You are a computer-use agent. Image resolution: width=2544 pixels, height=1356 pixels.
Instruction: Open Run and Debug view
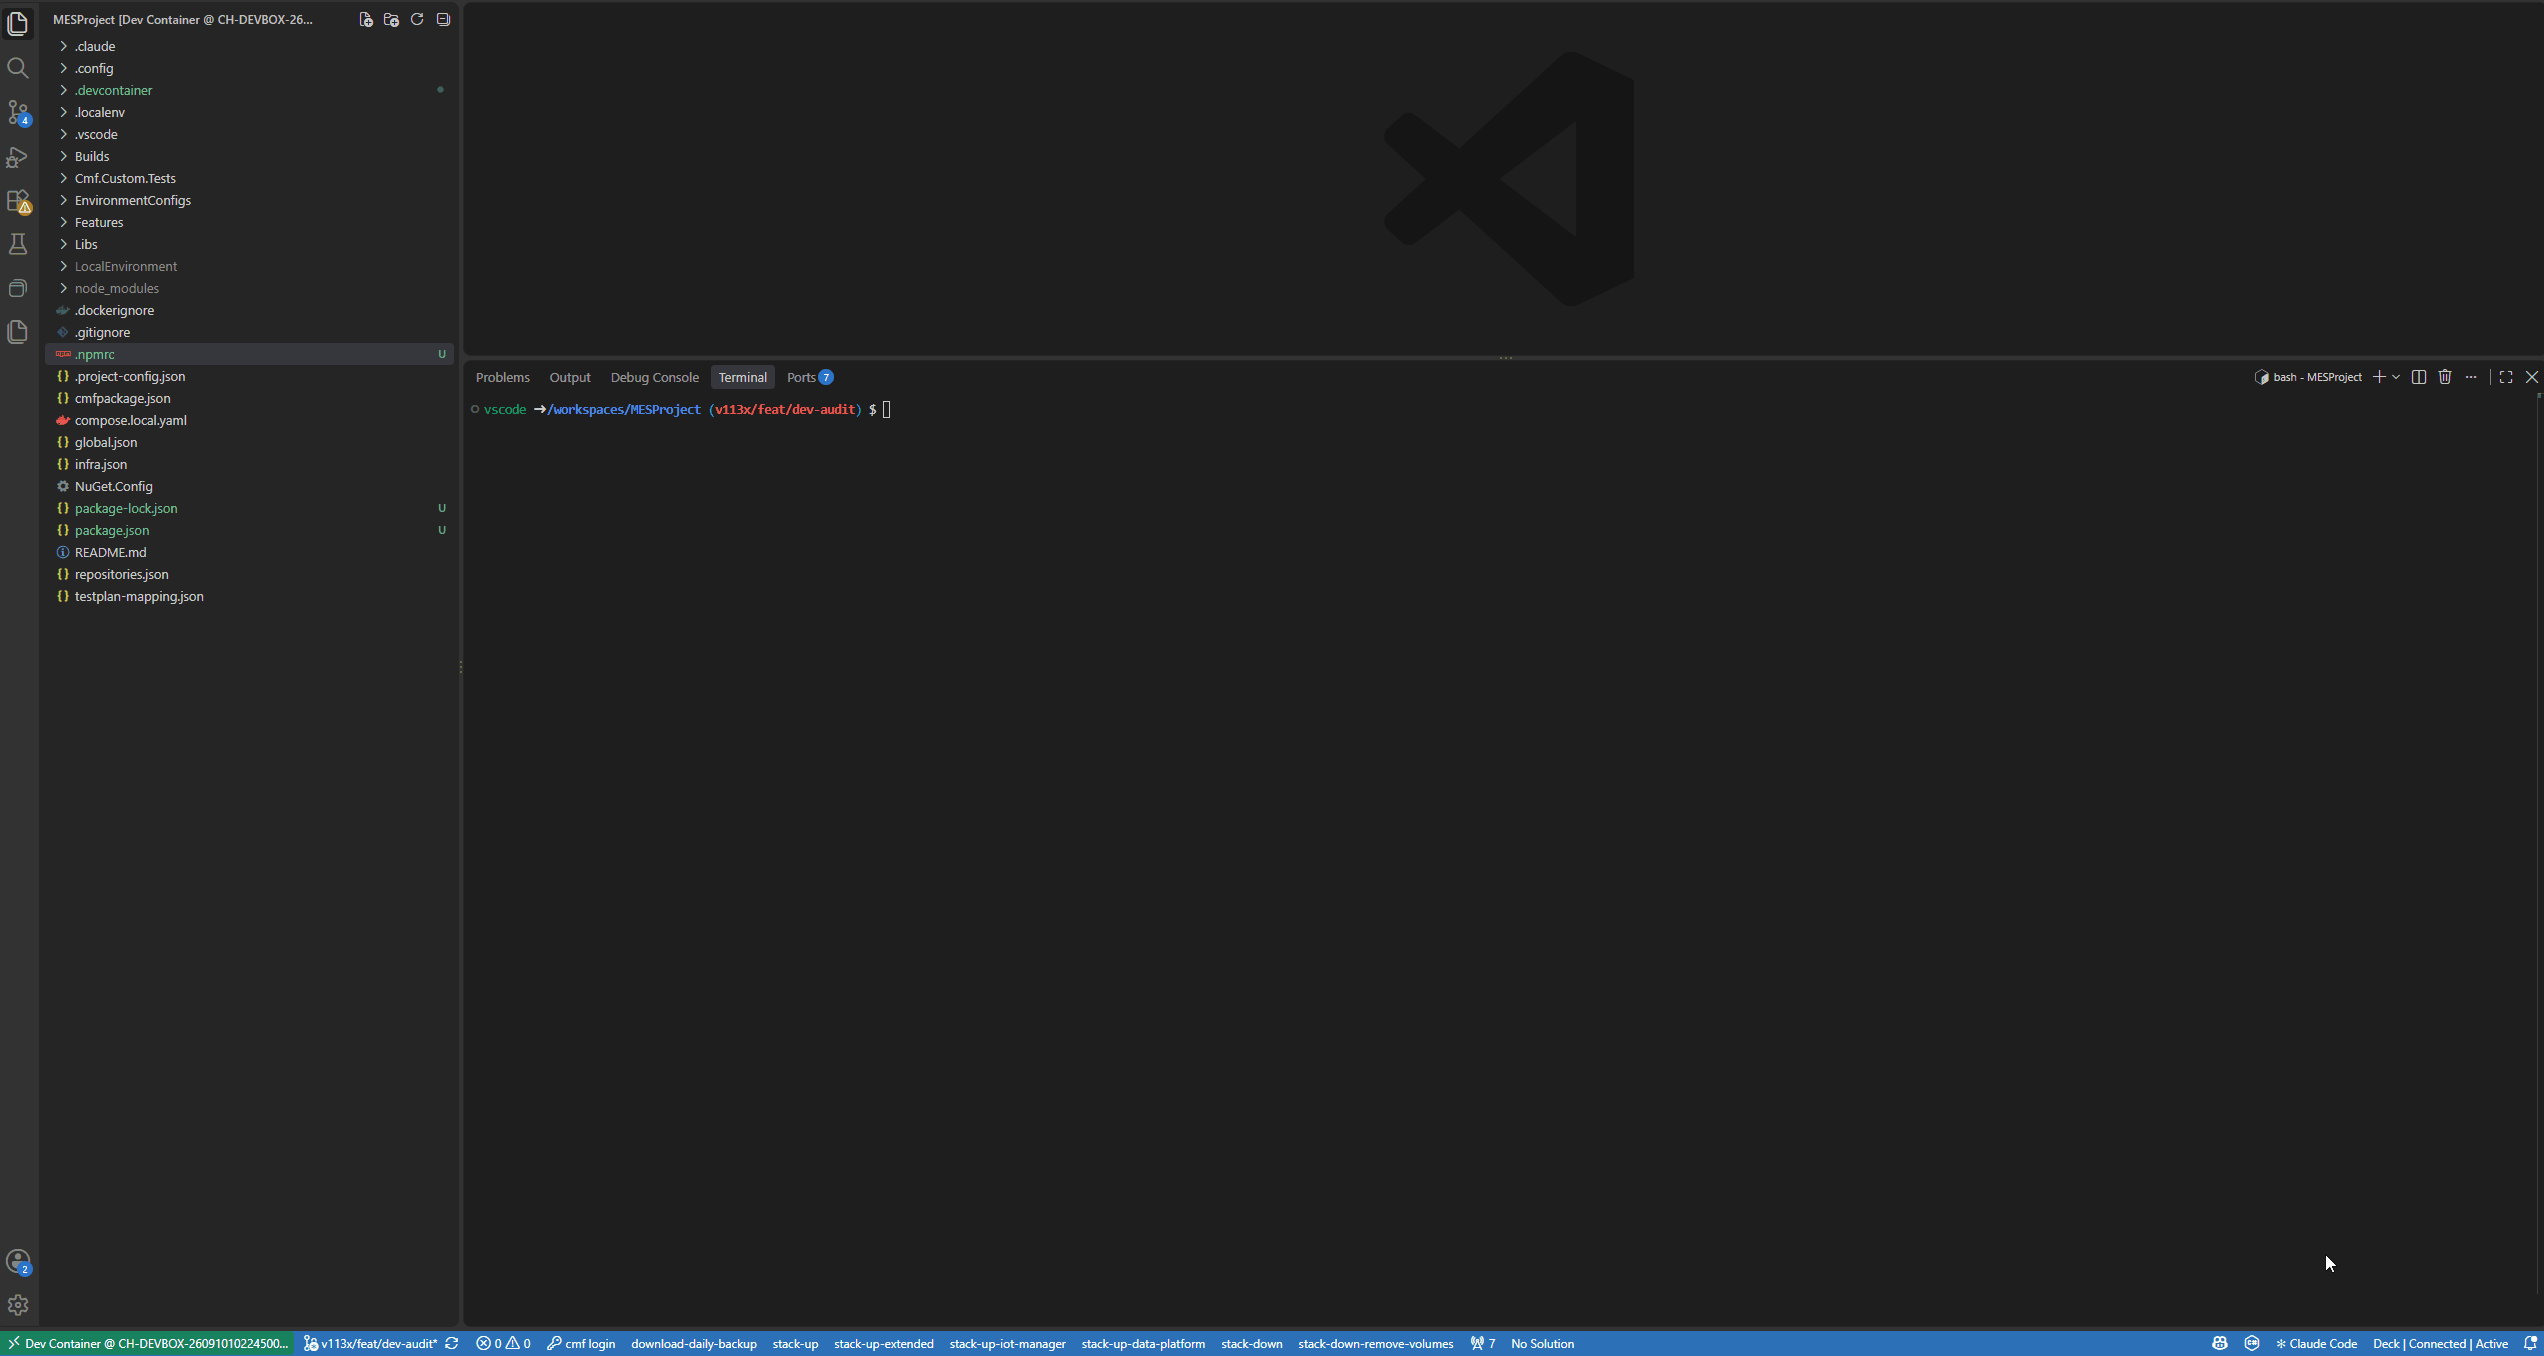pyautogui.click(x=18, y=157)
